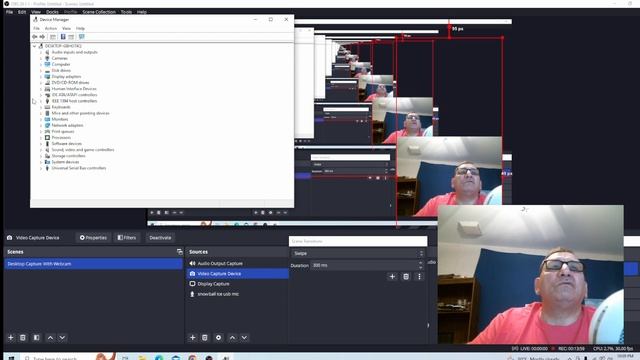Open the Device Manager Action menu
640x360 pixels.
tap(51, 29)
